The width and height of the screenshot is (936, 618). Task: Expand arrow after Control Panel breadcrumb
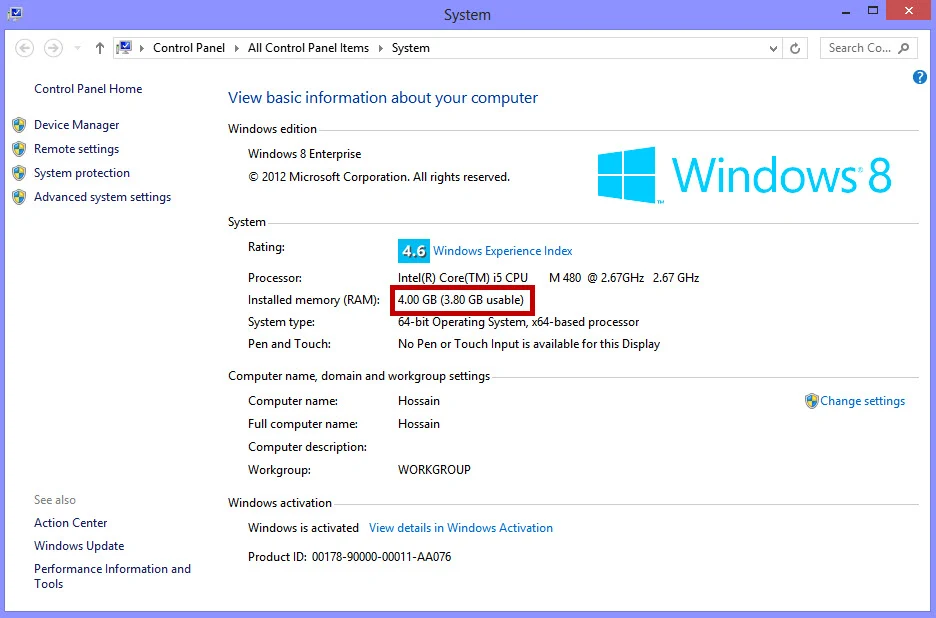point(236,48)
